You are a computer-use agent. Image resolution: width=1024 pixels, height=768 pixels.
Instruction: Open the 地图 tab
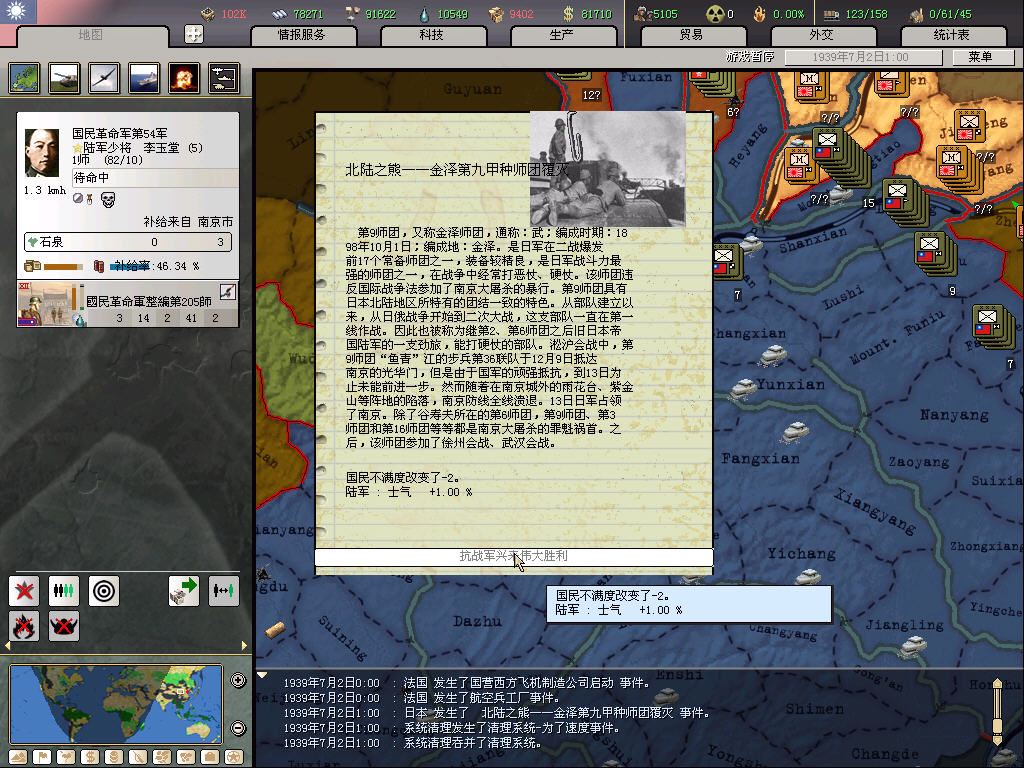(x=91, y=35)
